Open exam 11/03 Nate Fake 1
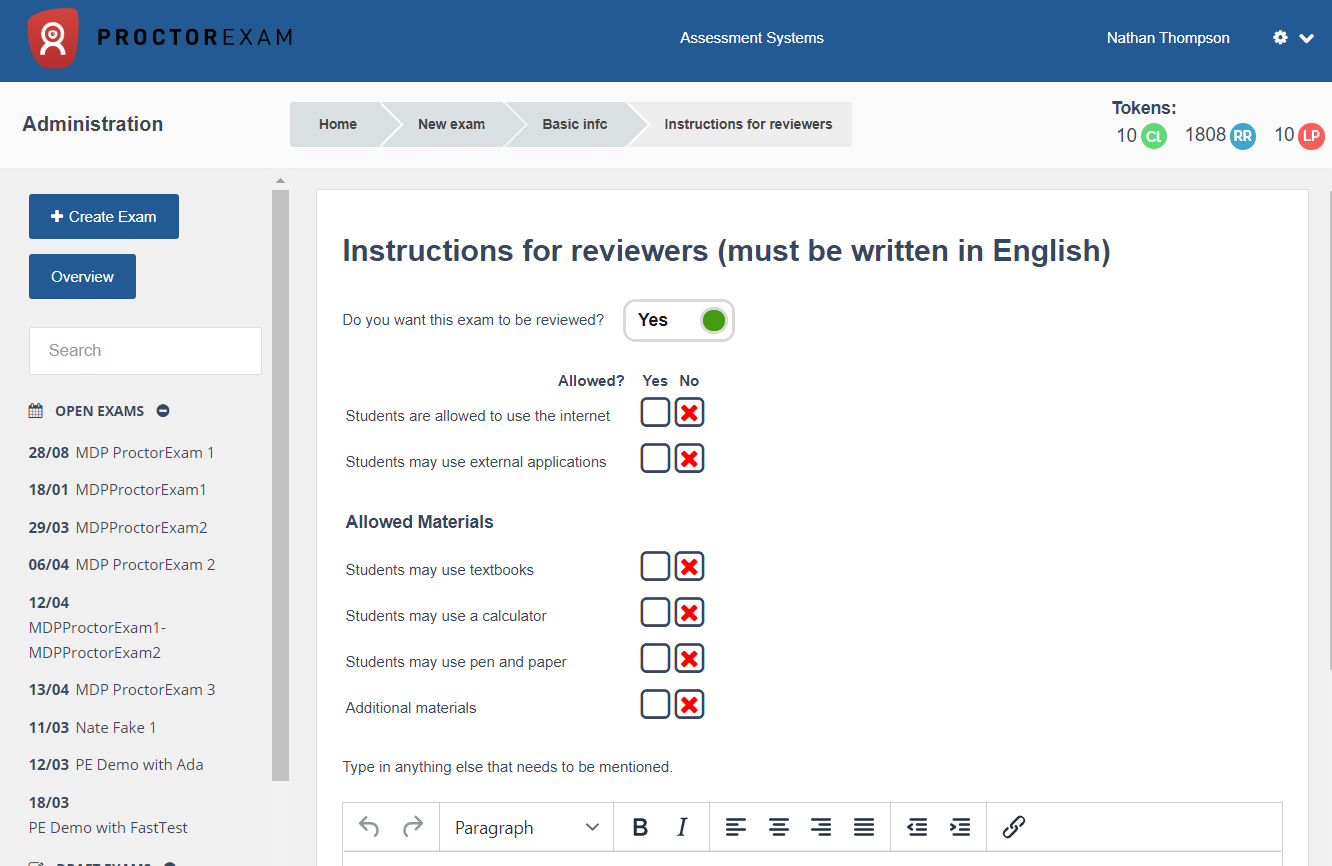Image resolution: width=1332 pixels, height=866 pixels. (93, 727)
